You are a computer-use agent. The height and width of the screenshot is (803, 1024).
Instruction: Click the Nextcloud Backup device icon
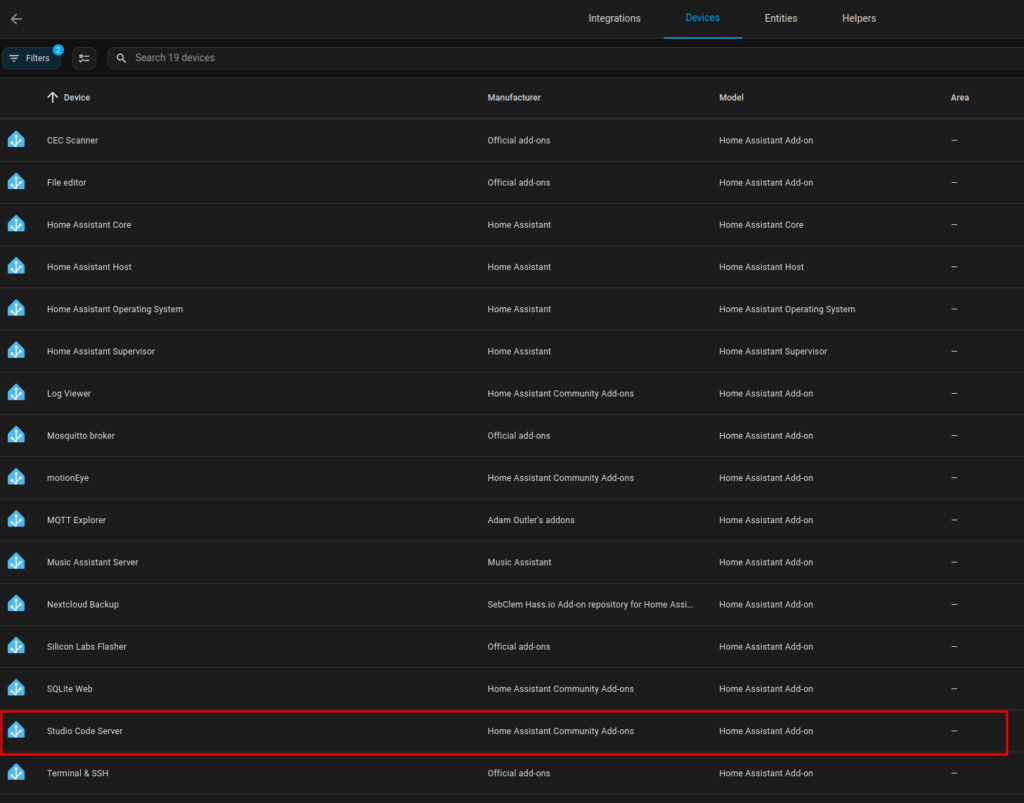[16, 605]
